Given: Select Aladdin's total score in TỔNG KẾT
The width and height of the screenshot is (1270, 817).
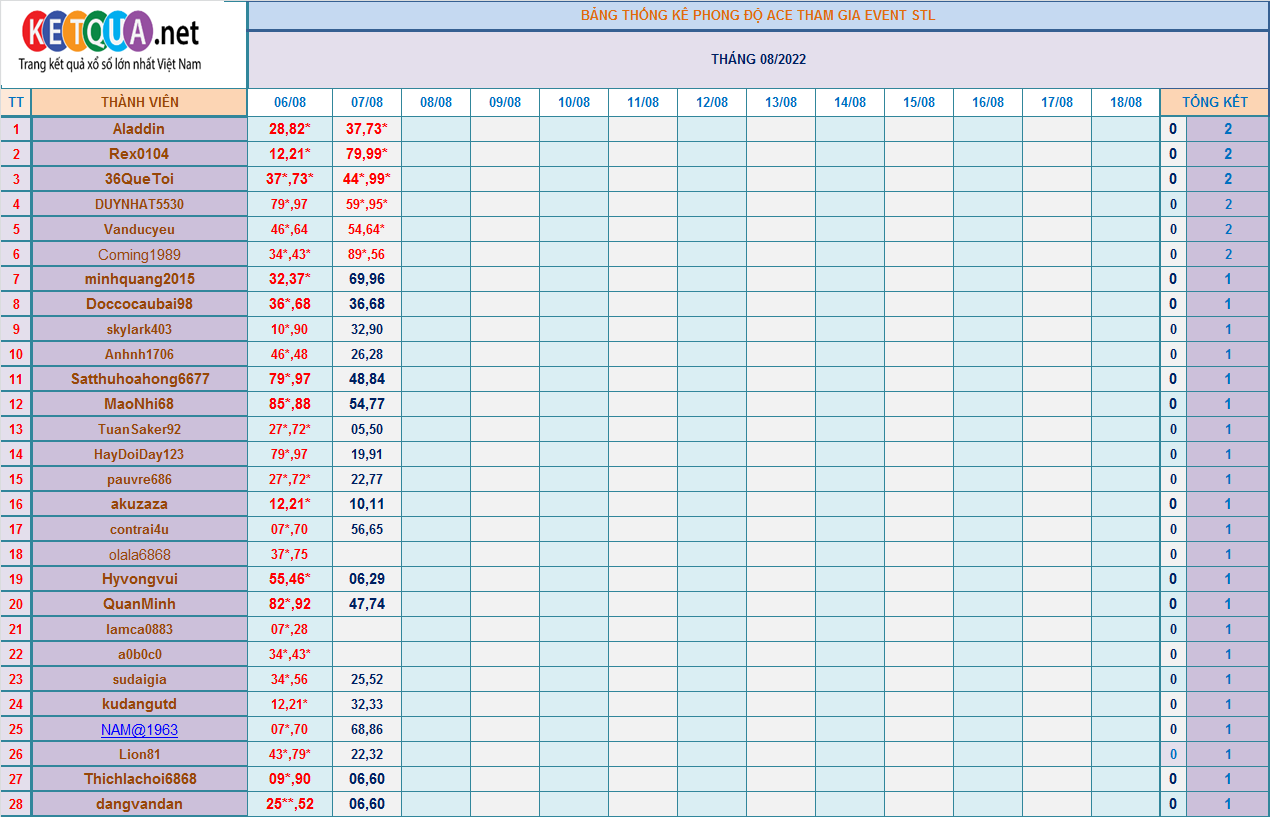Looking at the screenshot, I should (1227, 129).
